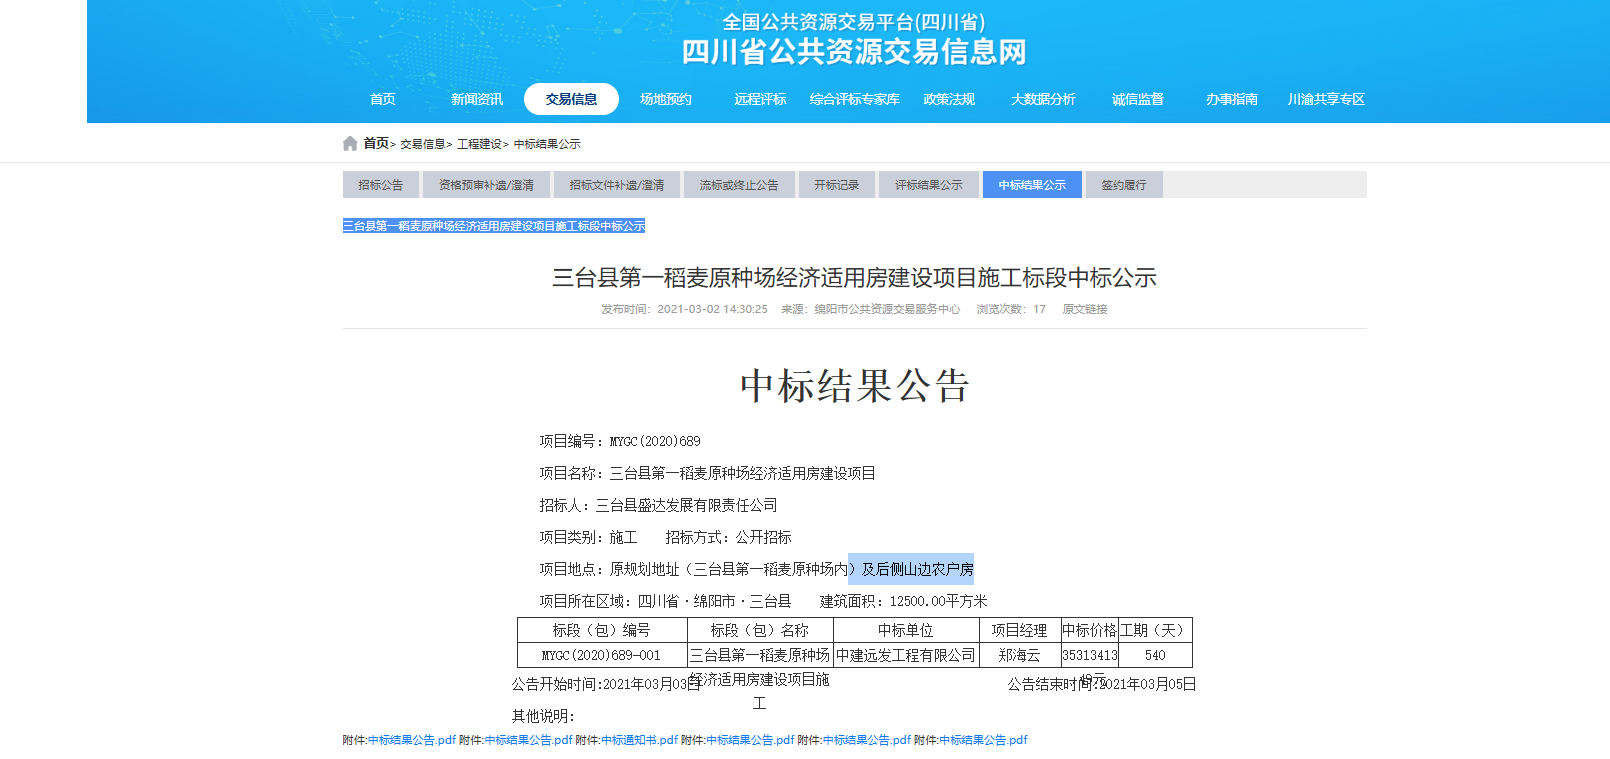Click the 标段(包)编号 table header
1610x759 pixels.
[602, 630]
